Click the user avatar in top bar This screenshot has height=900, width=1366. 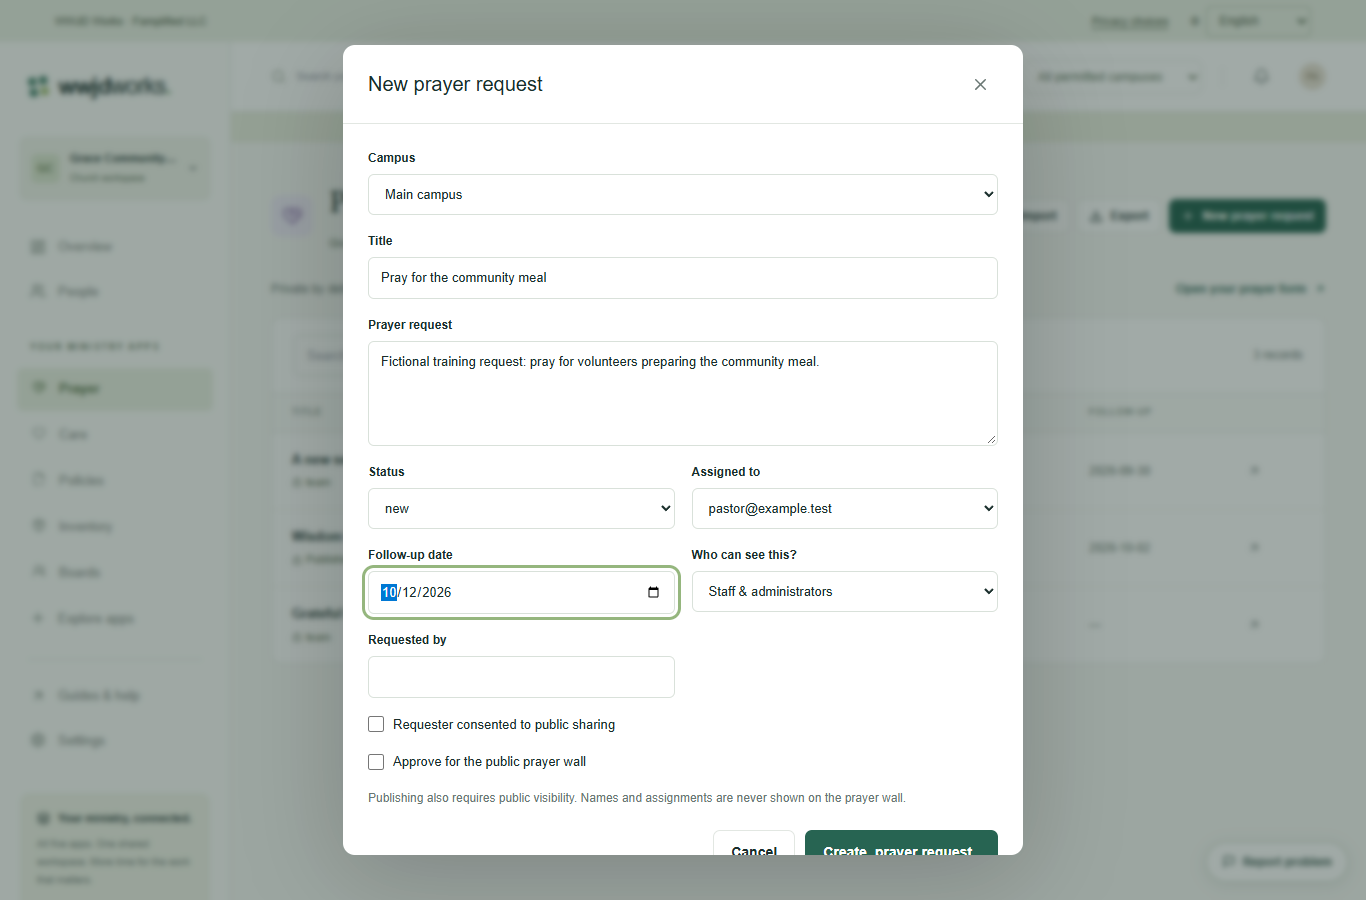click(1312, 76)
